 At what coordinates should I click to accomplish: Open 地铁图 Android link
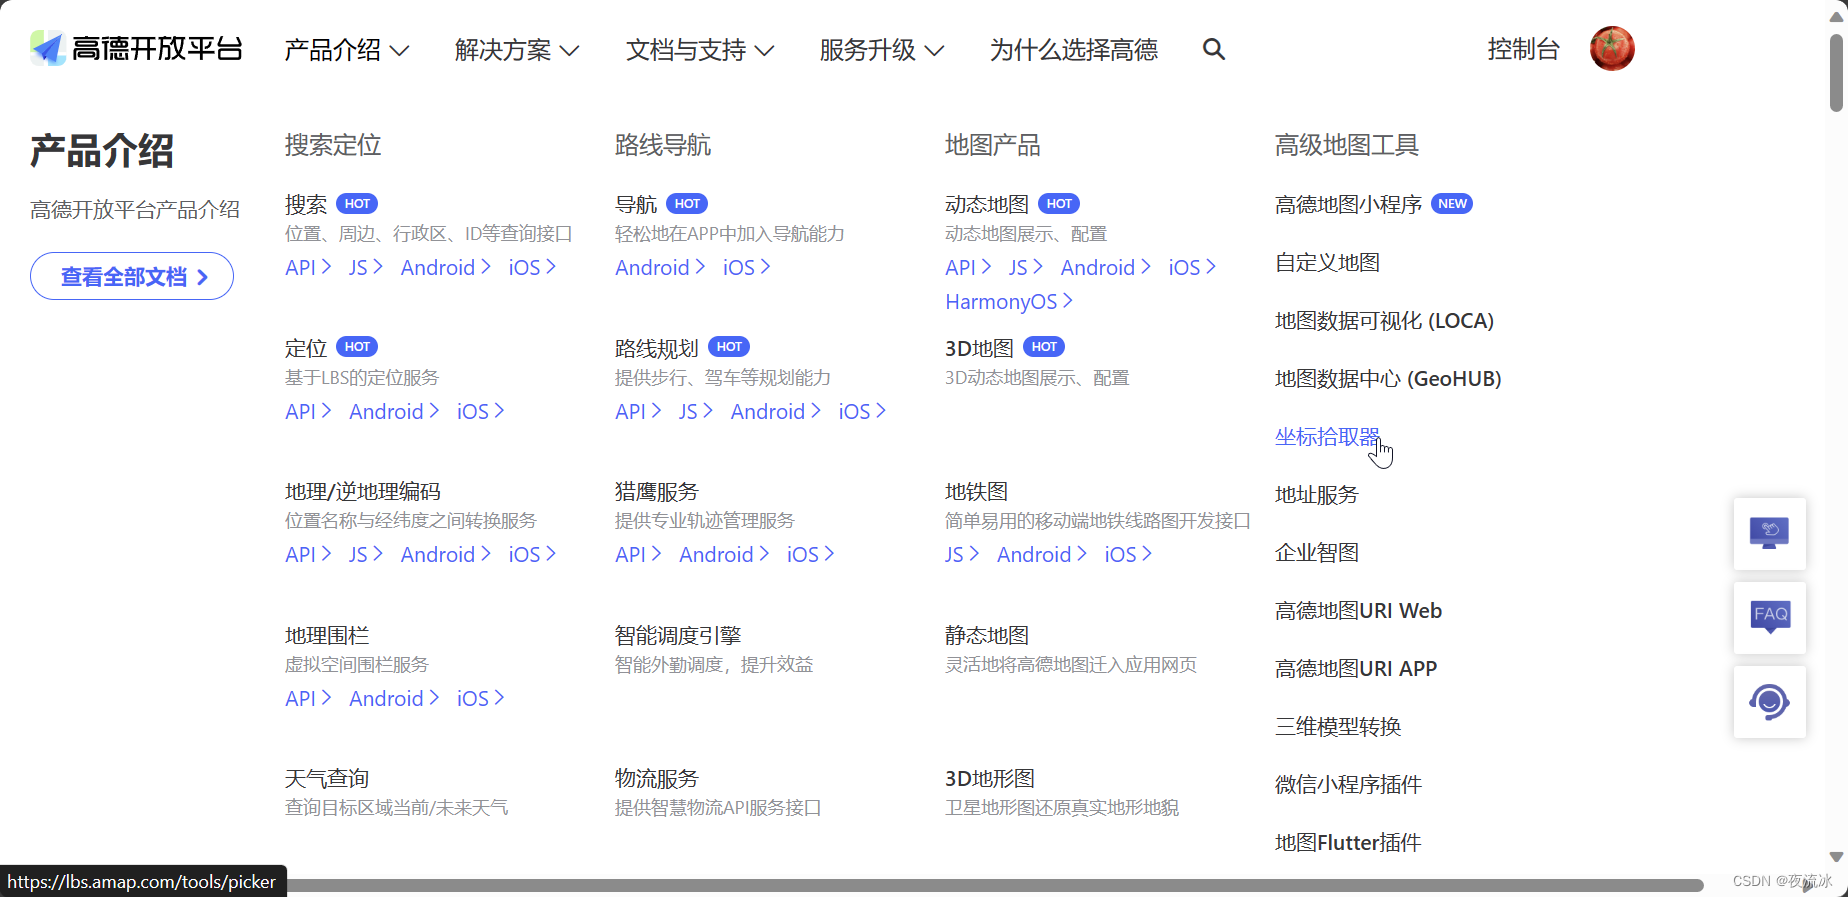pos(1042,555)
